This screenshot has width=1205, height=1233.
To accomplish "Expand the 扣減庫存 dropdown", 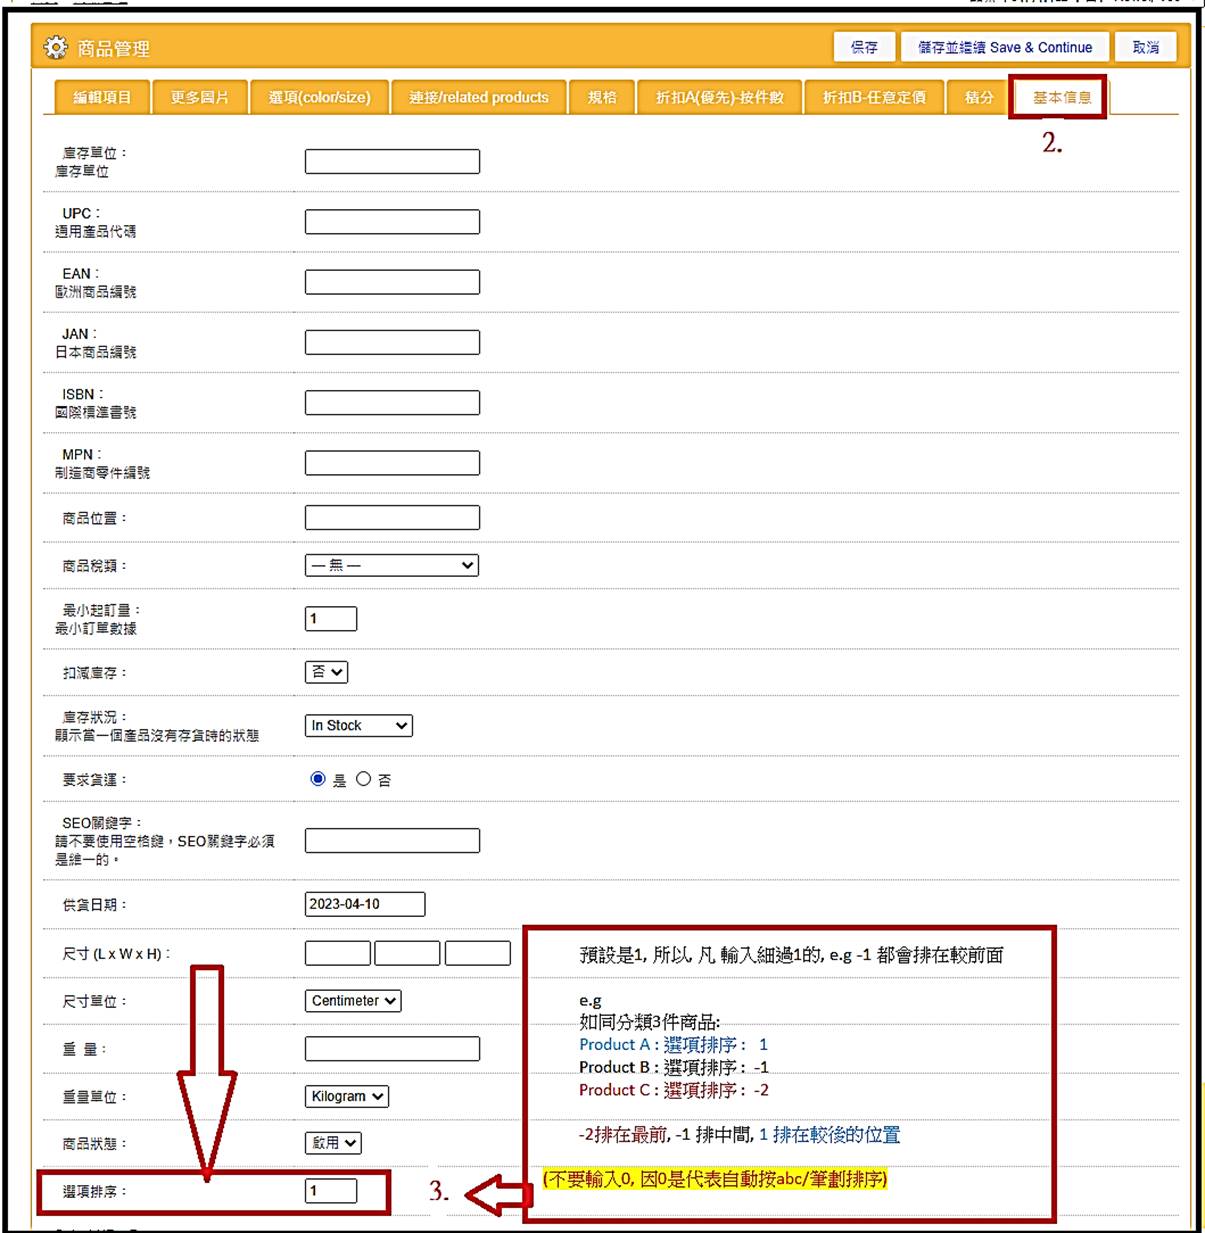I will [x=326, y=672].
